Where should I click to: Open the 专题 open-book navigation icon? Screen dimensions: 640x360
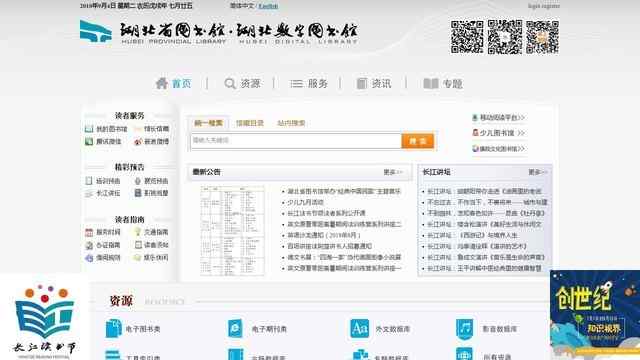[x=431, y=84]
